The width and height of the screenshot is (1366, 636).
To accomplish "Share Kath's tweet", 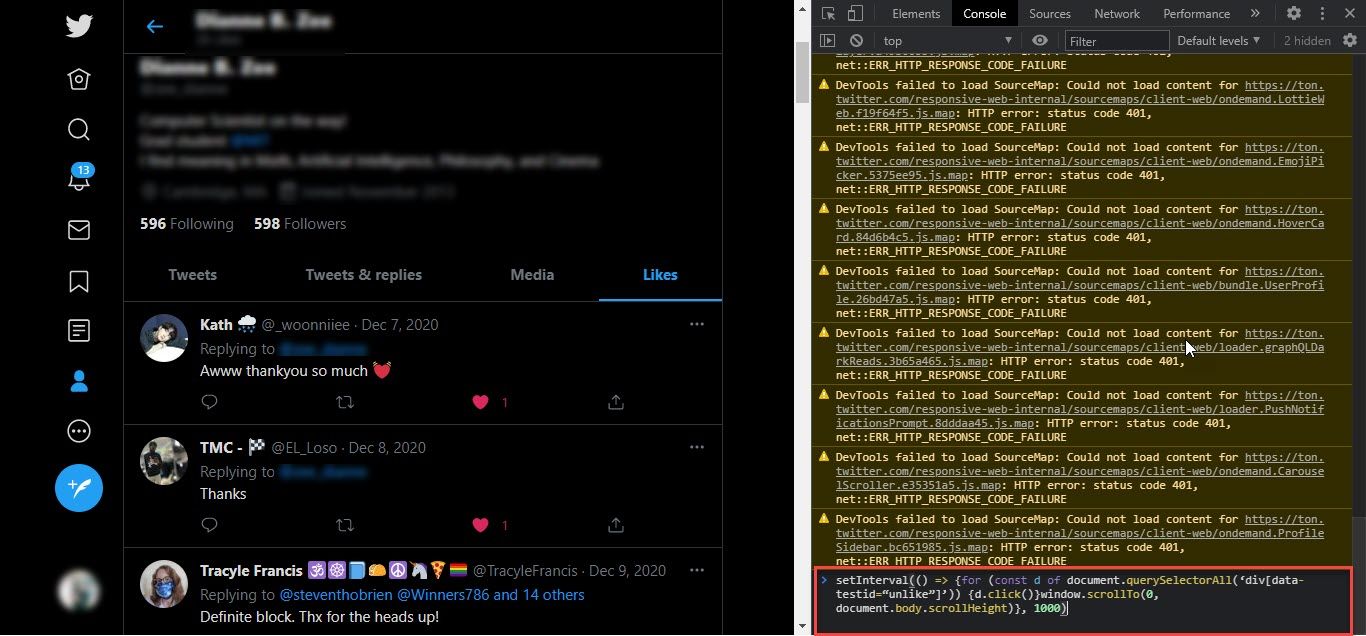I will (x=616, y=402).
